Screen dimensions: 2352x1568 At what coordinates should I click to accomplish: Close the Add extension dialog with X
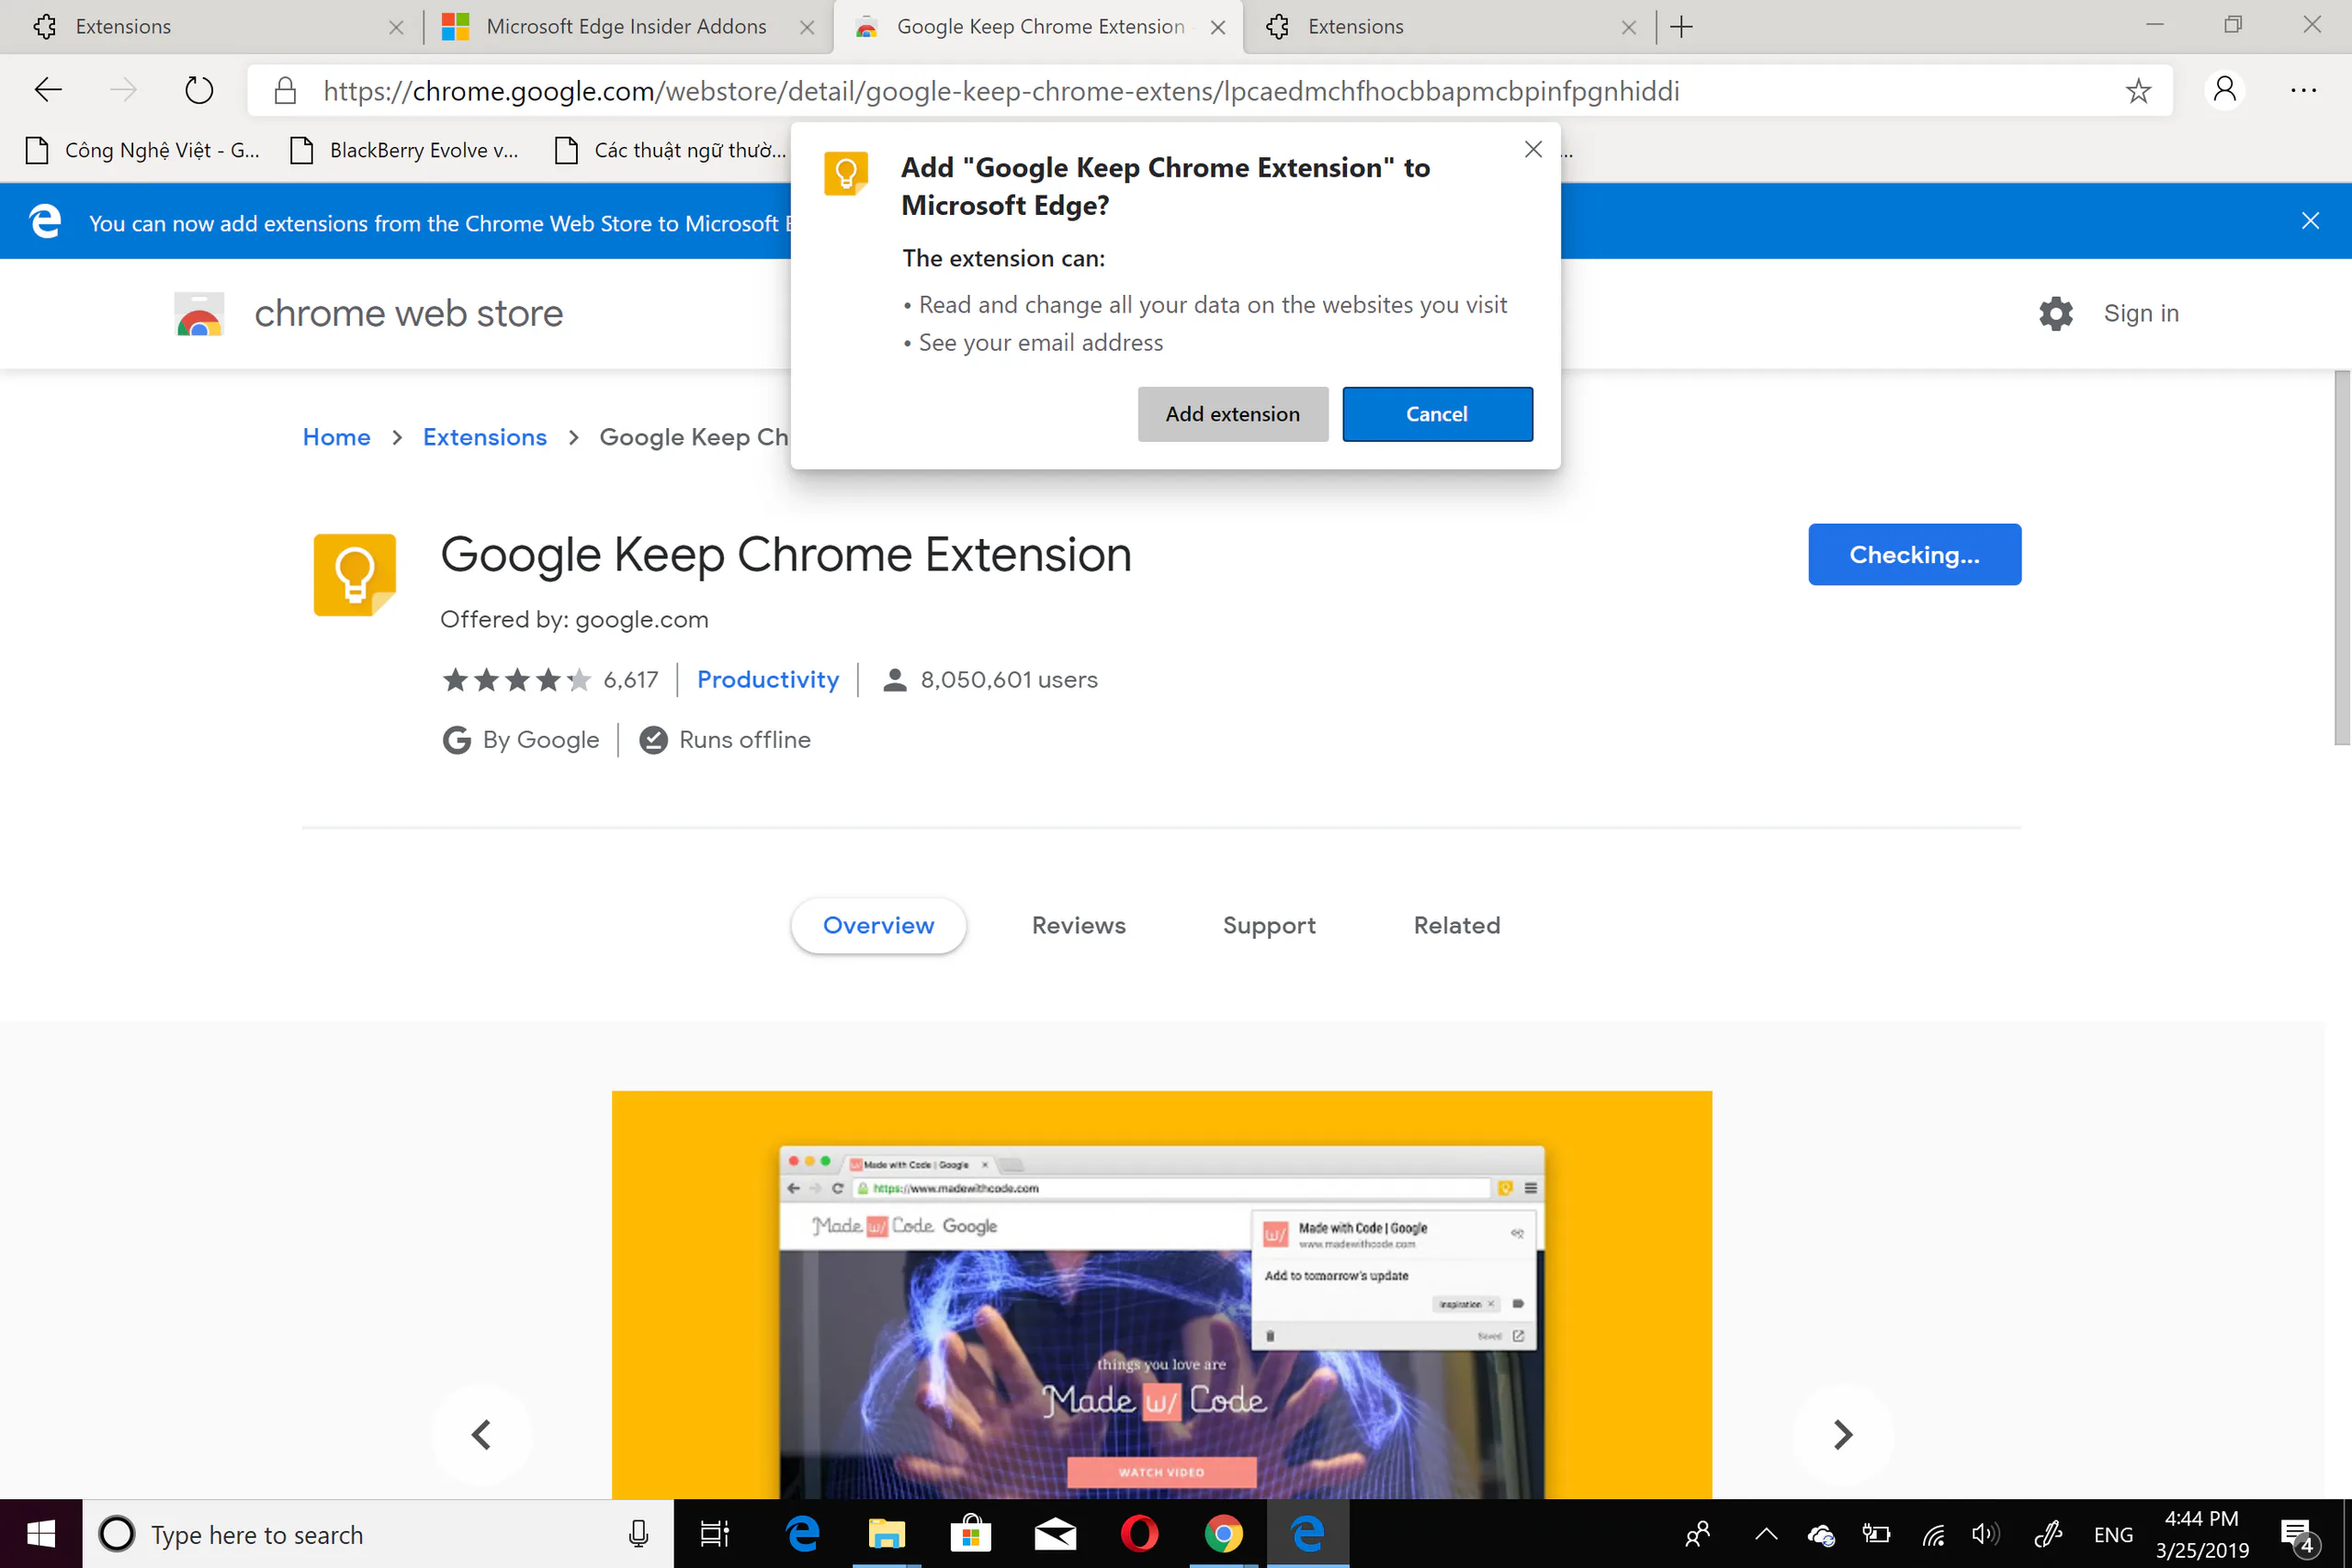point(1533,149)
